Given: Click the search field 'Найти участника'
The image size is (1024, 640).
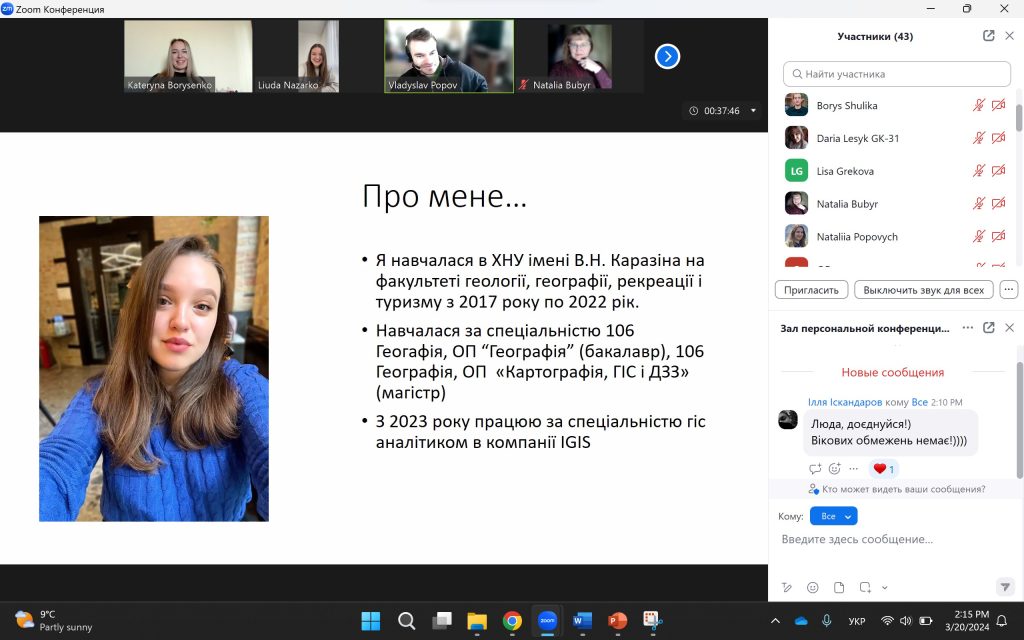Looking at the screenshot, I should point(896,73).
